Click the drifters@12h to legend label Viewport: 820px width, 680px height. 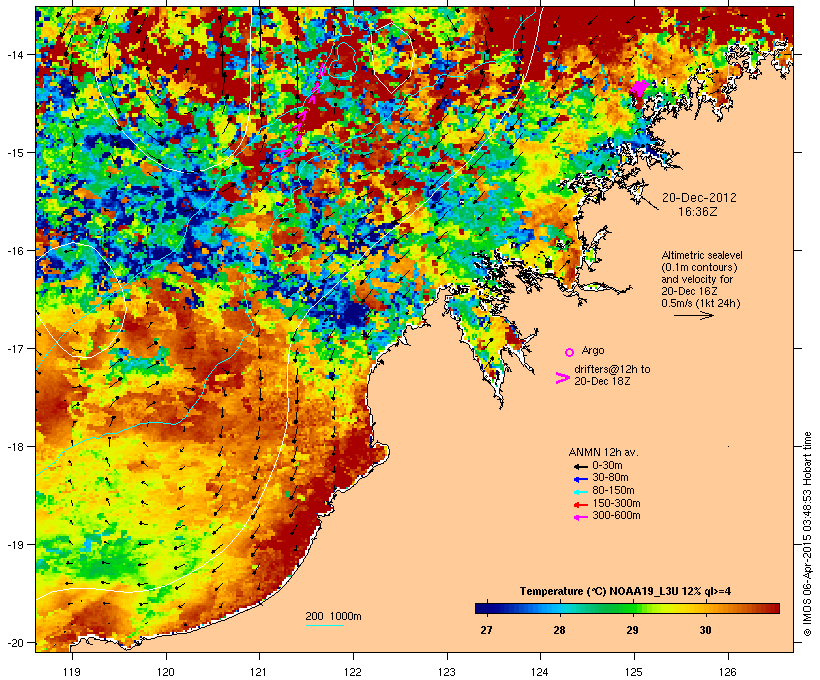pyautogui.click(x=612, y=369)
